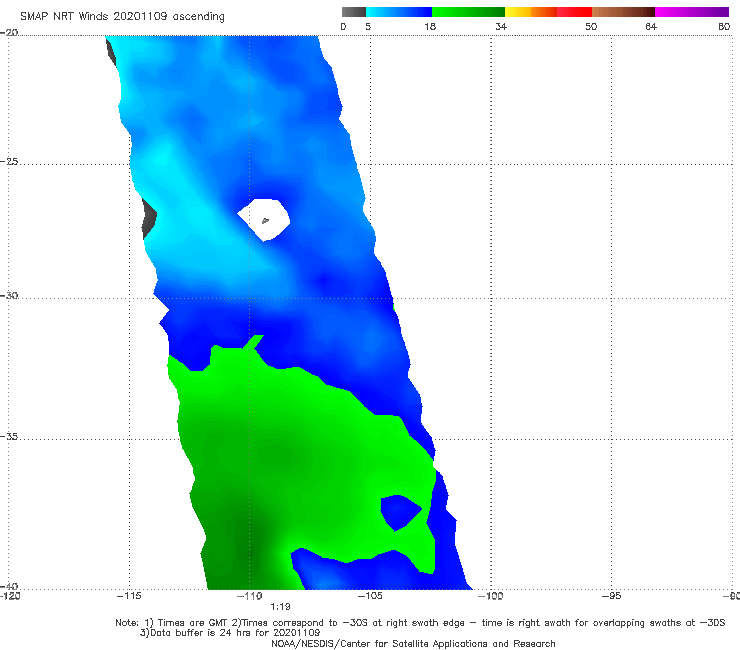Image resolution: width=740 pixels, height=650 pixels.
Task: Click the latitude label '-40' at bottom left
Action: (x=9, y=586)
